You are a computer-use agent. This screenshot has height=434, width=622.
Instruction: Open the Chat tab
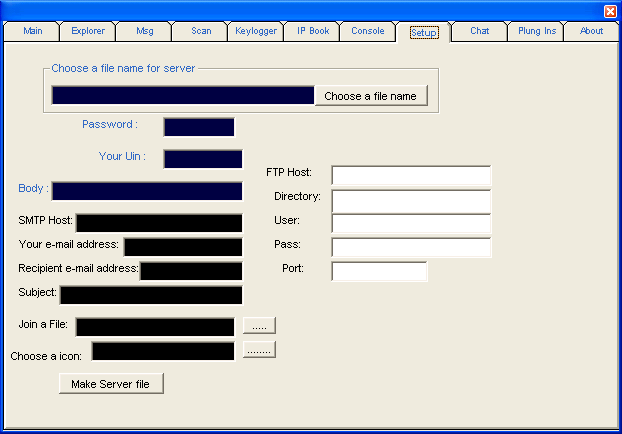[480, 31]
